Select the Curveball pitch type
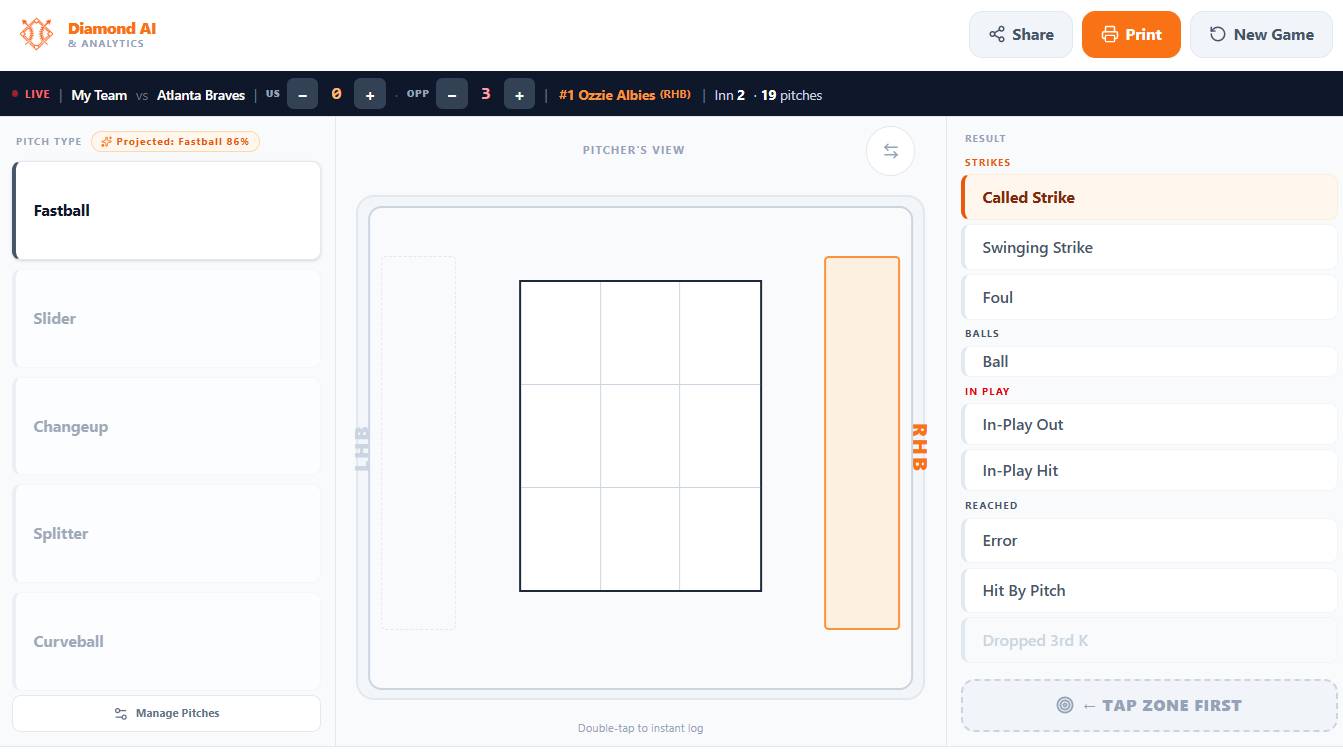The width and height of the screenshot is (1343, 752). (166, 641)
